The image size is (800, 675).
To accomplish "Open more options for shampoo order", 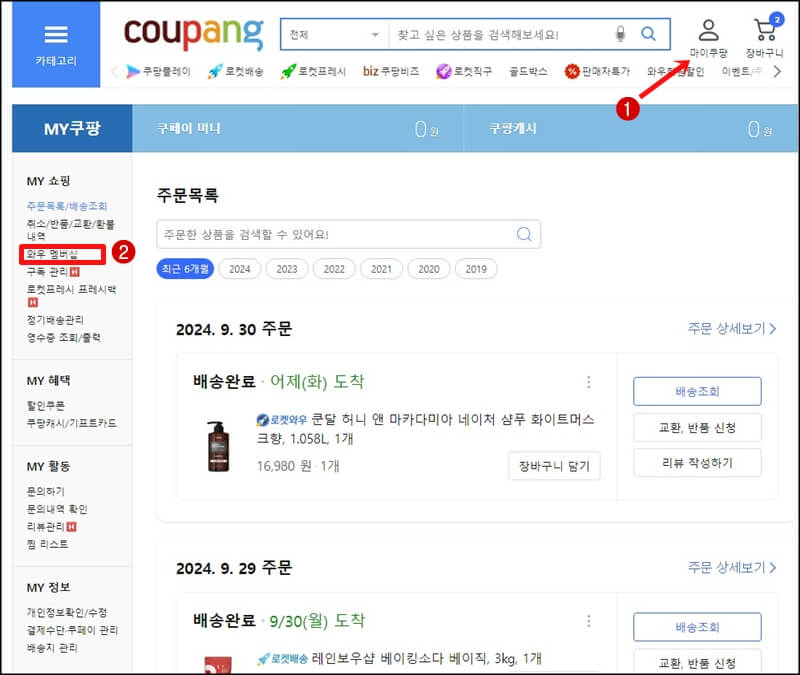I will (x=589, y=382).
